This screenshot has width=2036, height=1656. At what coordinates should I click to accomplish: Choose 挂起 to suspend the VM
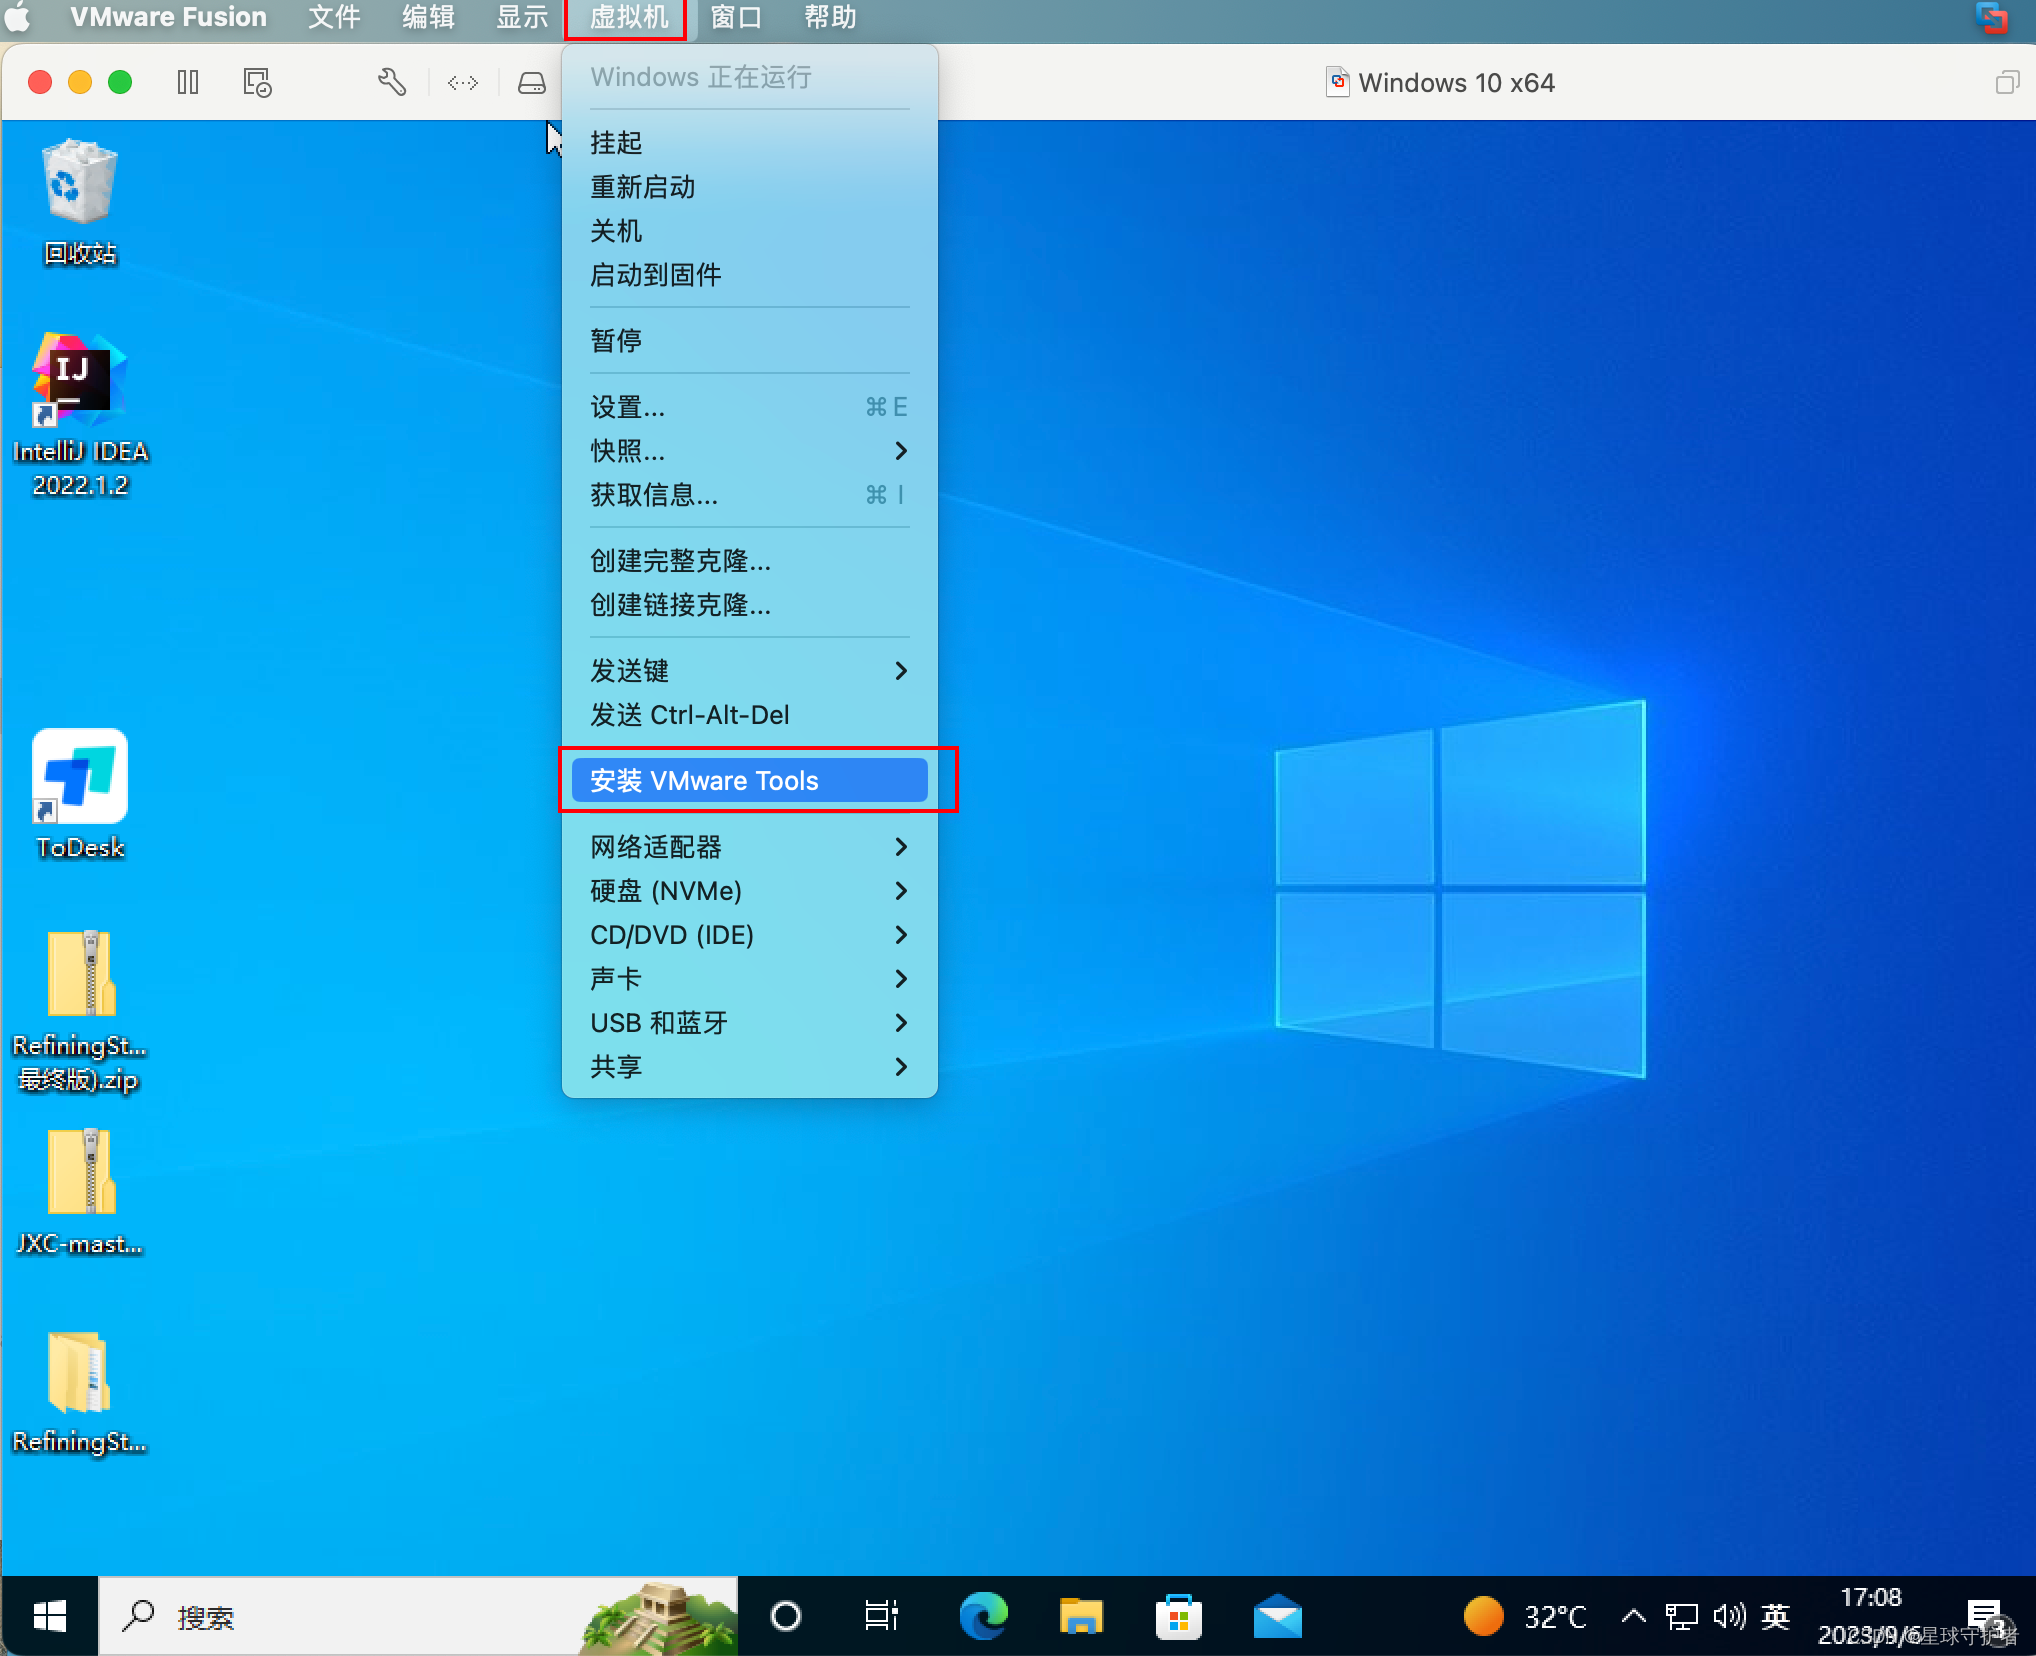pos(749,143)
